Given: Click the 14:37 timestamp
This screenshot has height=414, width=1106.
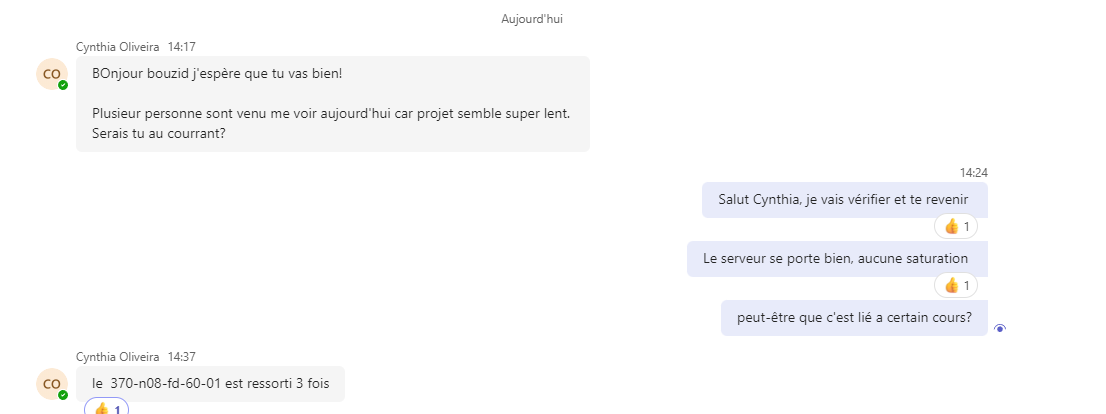Looking at the screenshot, I should point(181,356).
